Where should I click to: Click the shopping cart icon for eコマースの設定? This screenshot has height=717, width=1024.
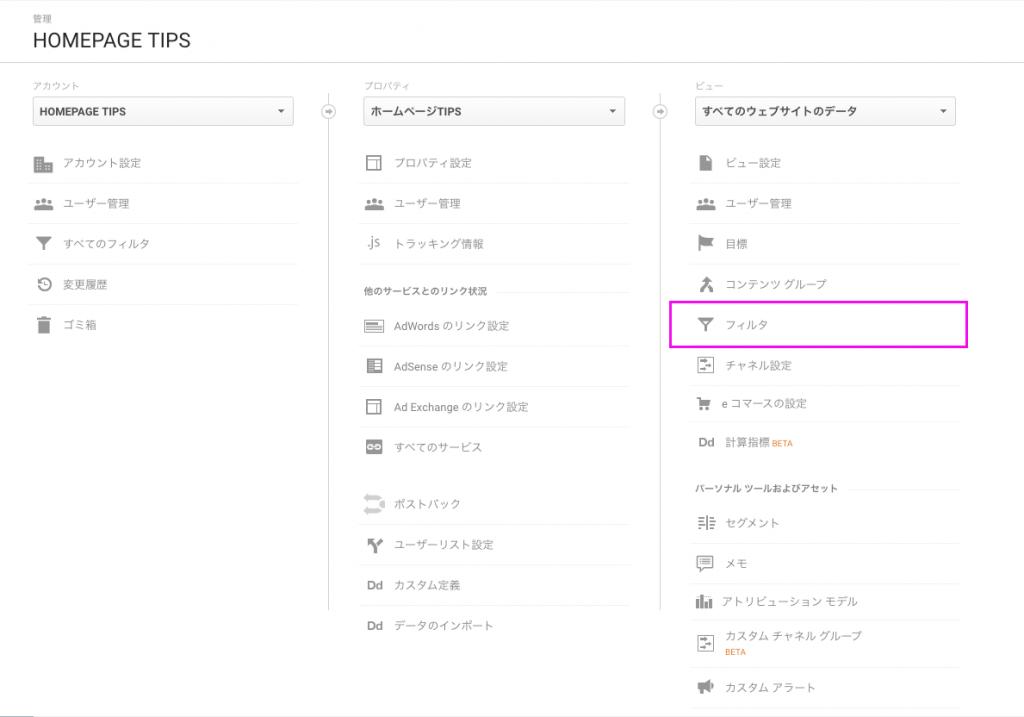coord(703,404)
